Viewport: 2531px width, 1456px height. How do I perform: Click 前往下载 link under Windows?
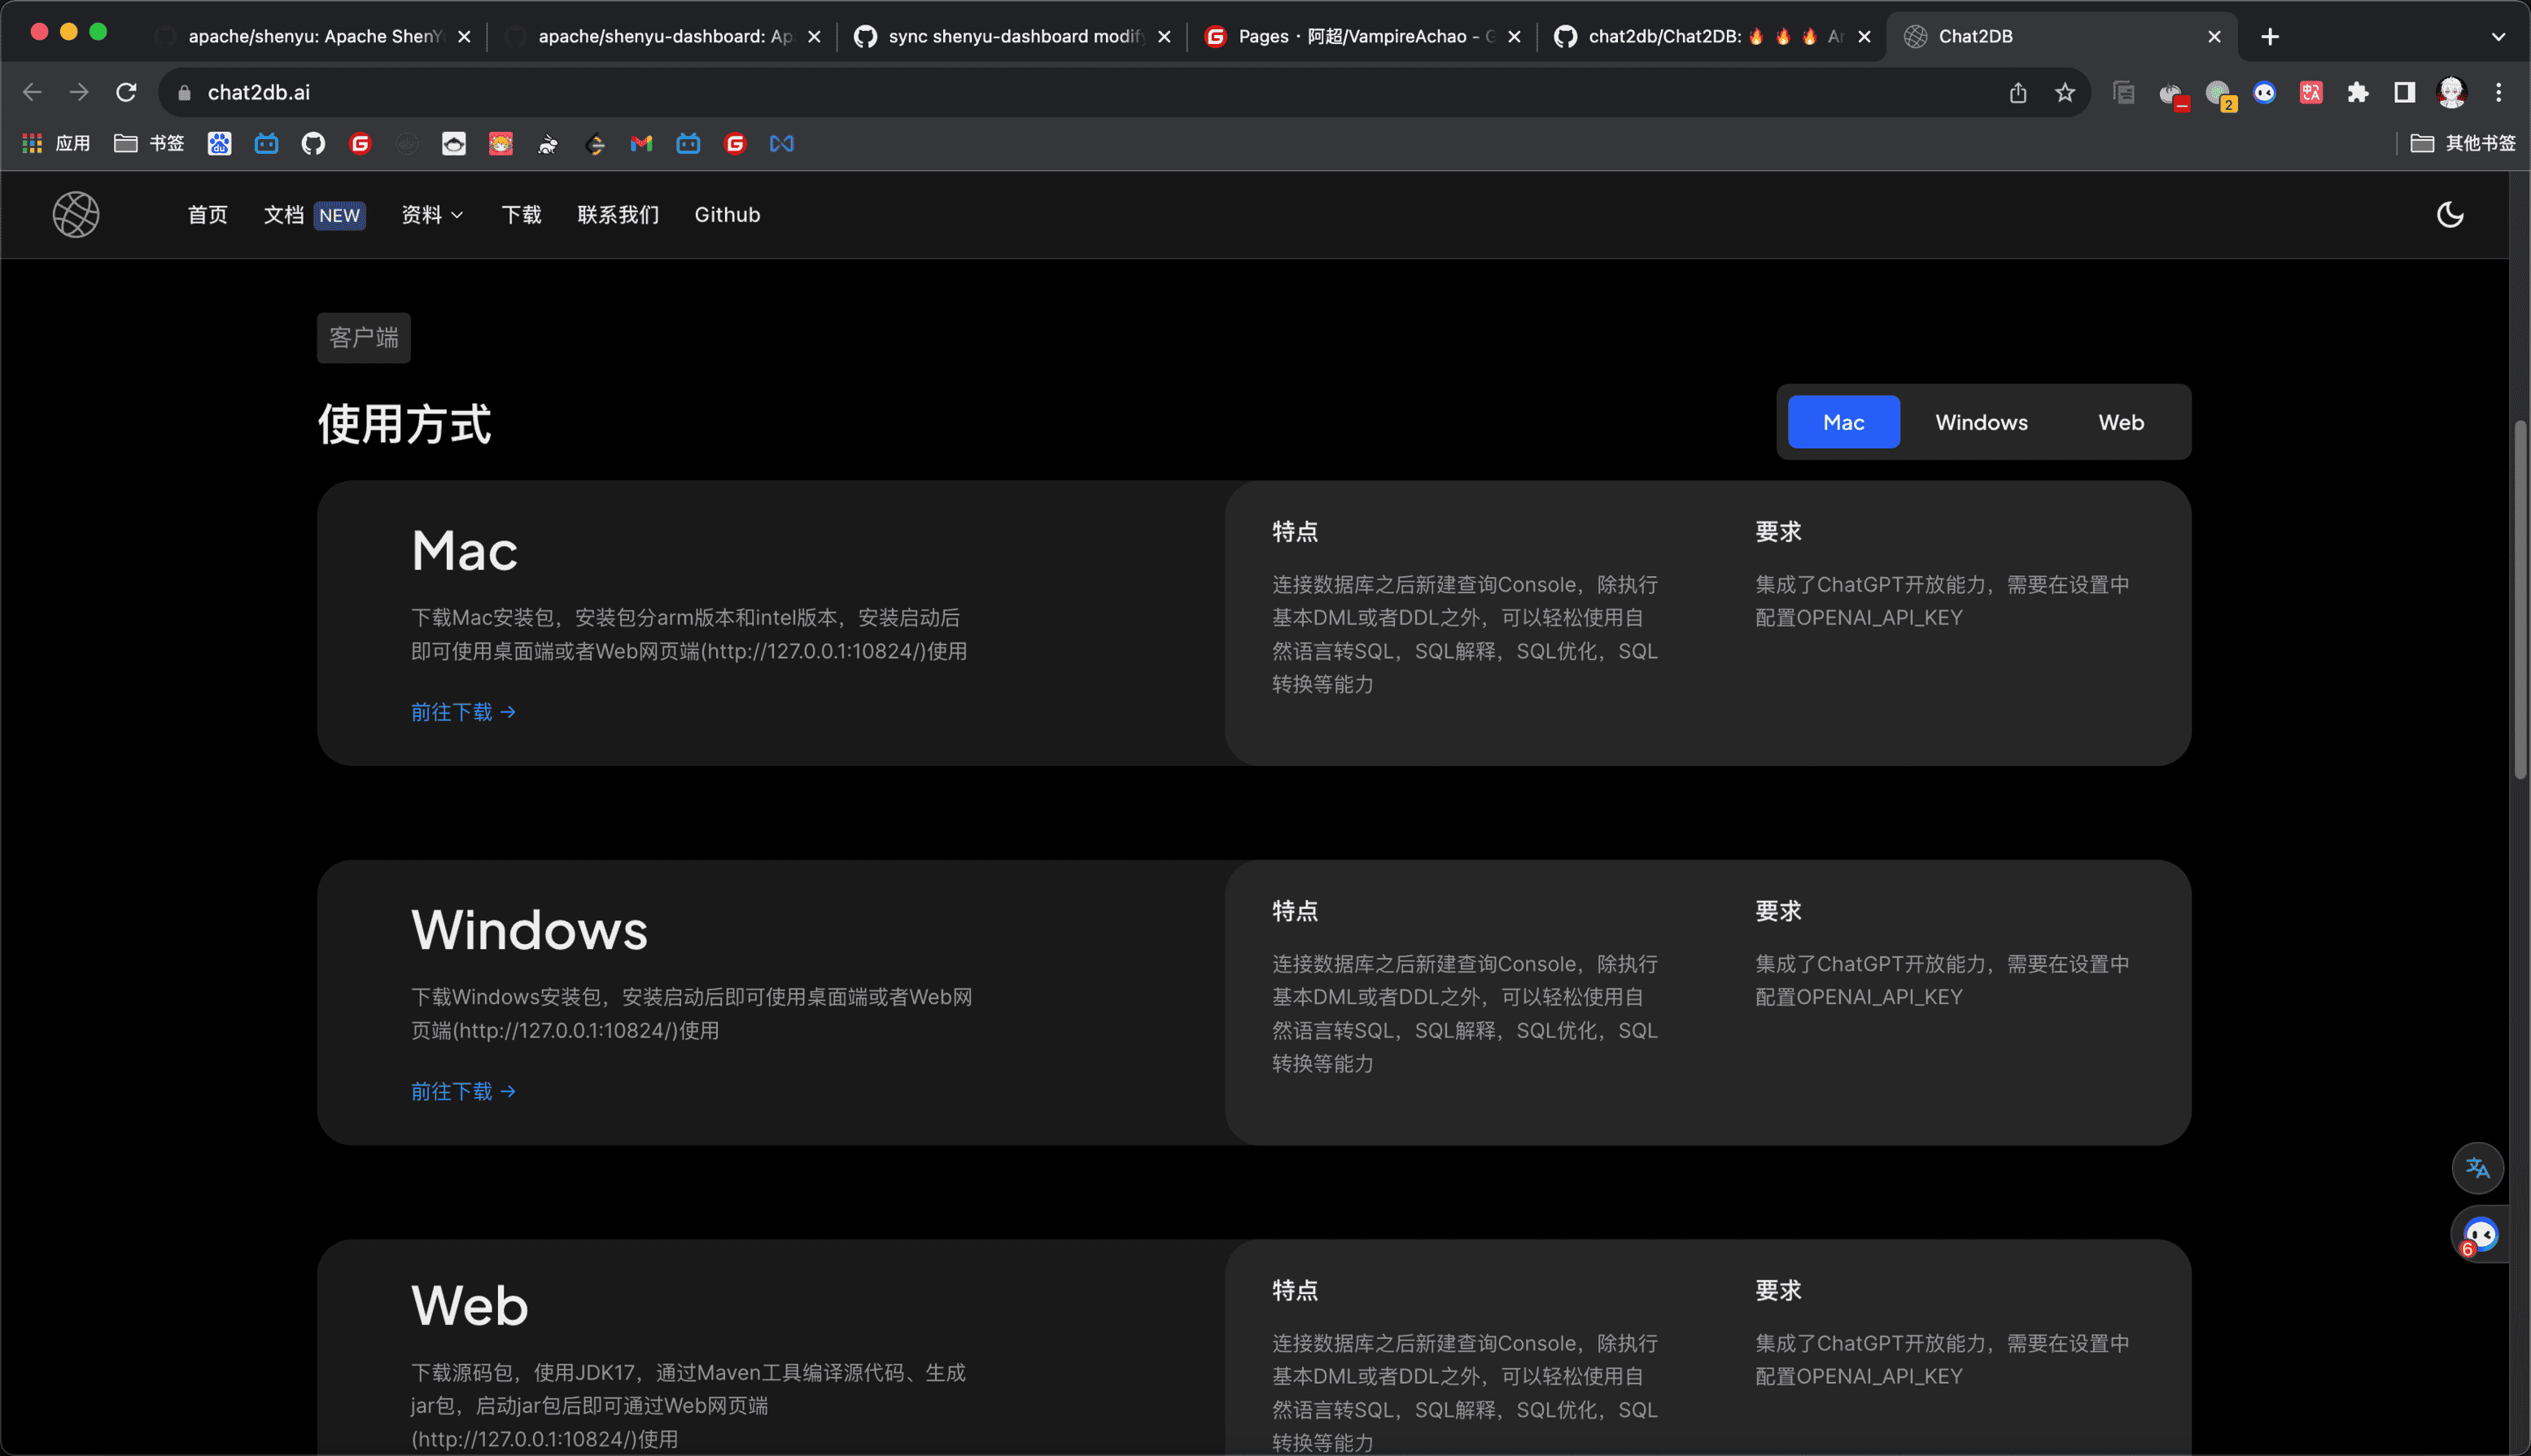(463, 1091)
